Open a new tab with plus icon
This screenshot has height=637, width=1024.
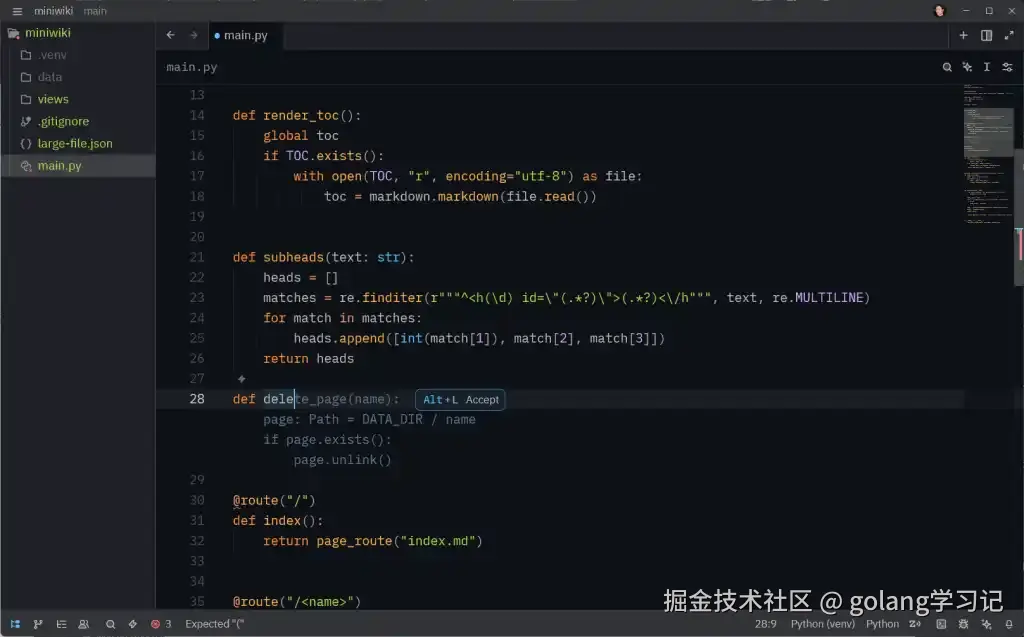tap(963, 35)
